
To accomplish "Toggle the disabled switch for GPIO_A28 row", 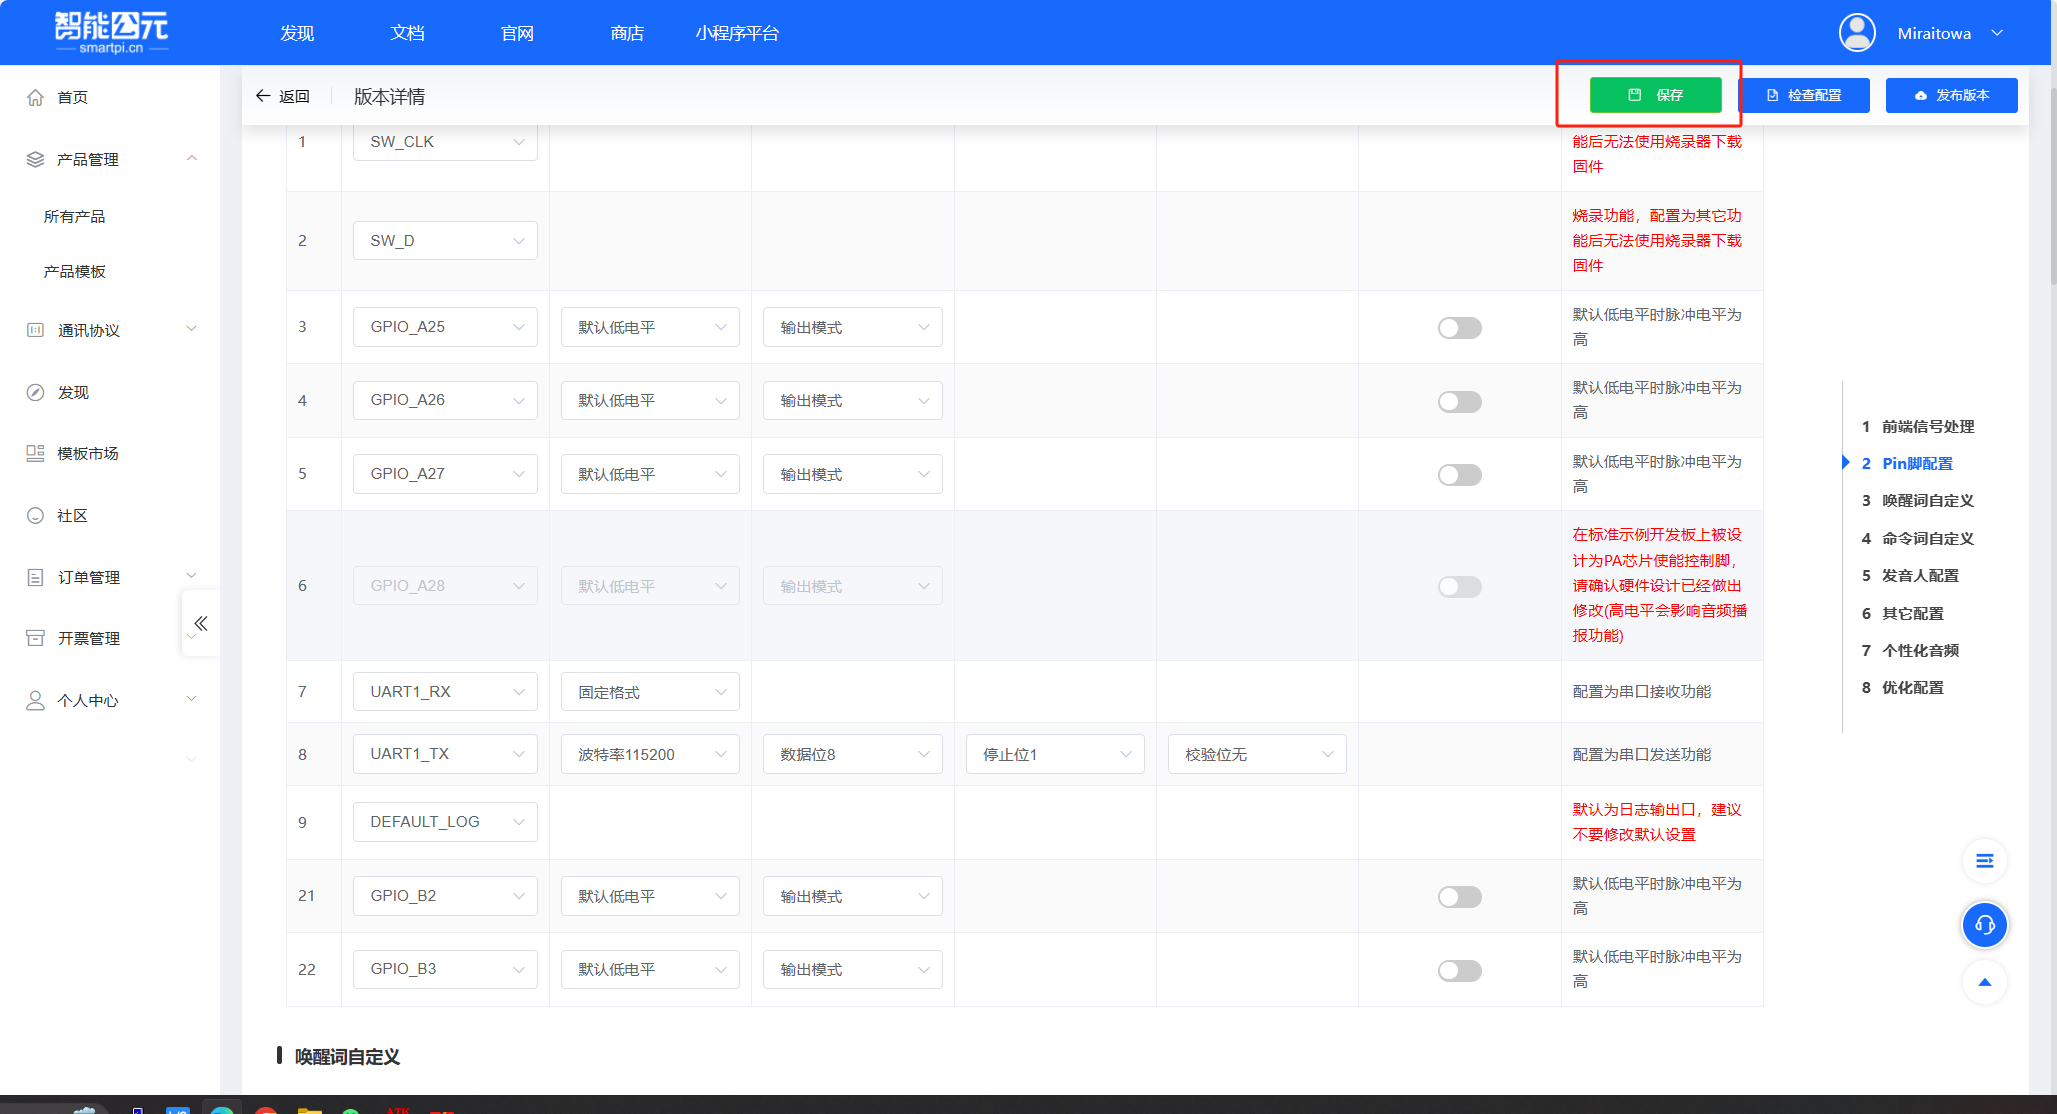I will click(1460, 587).
